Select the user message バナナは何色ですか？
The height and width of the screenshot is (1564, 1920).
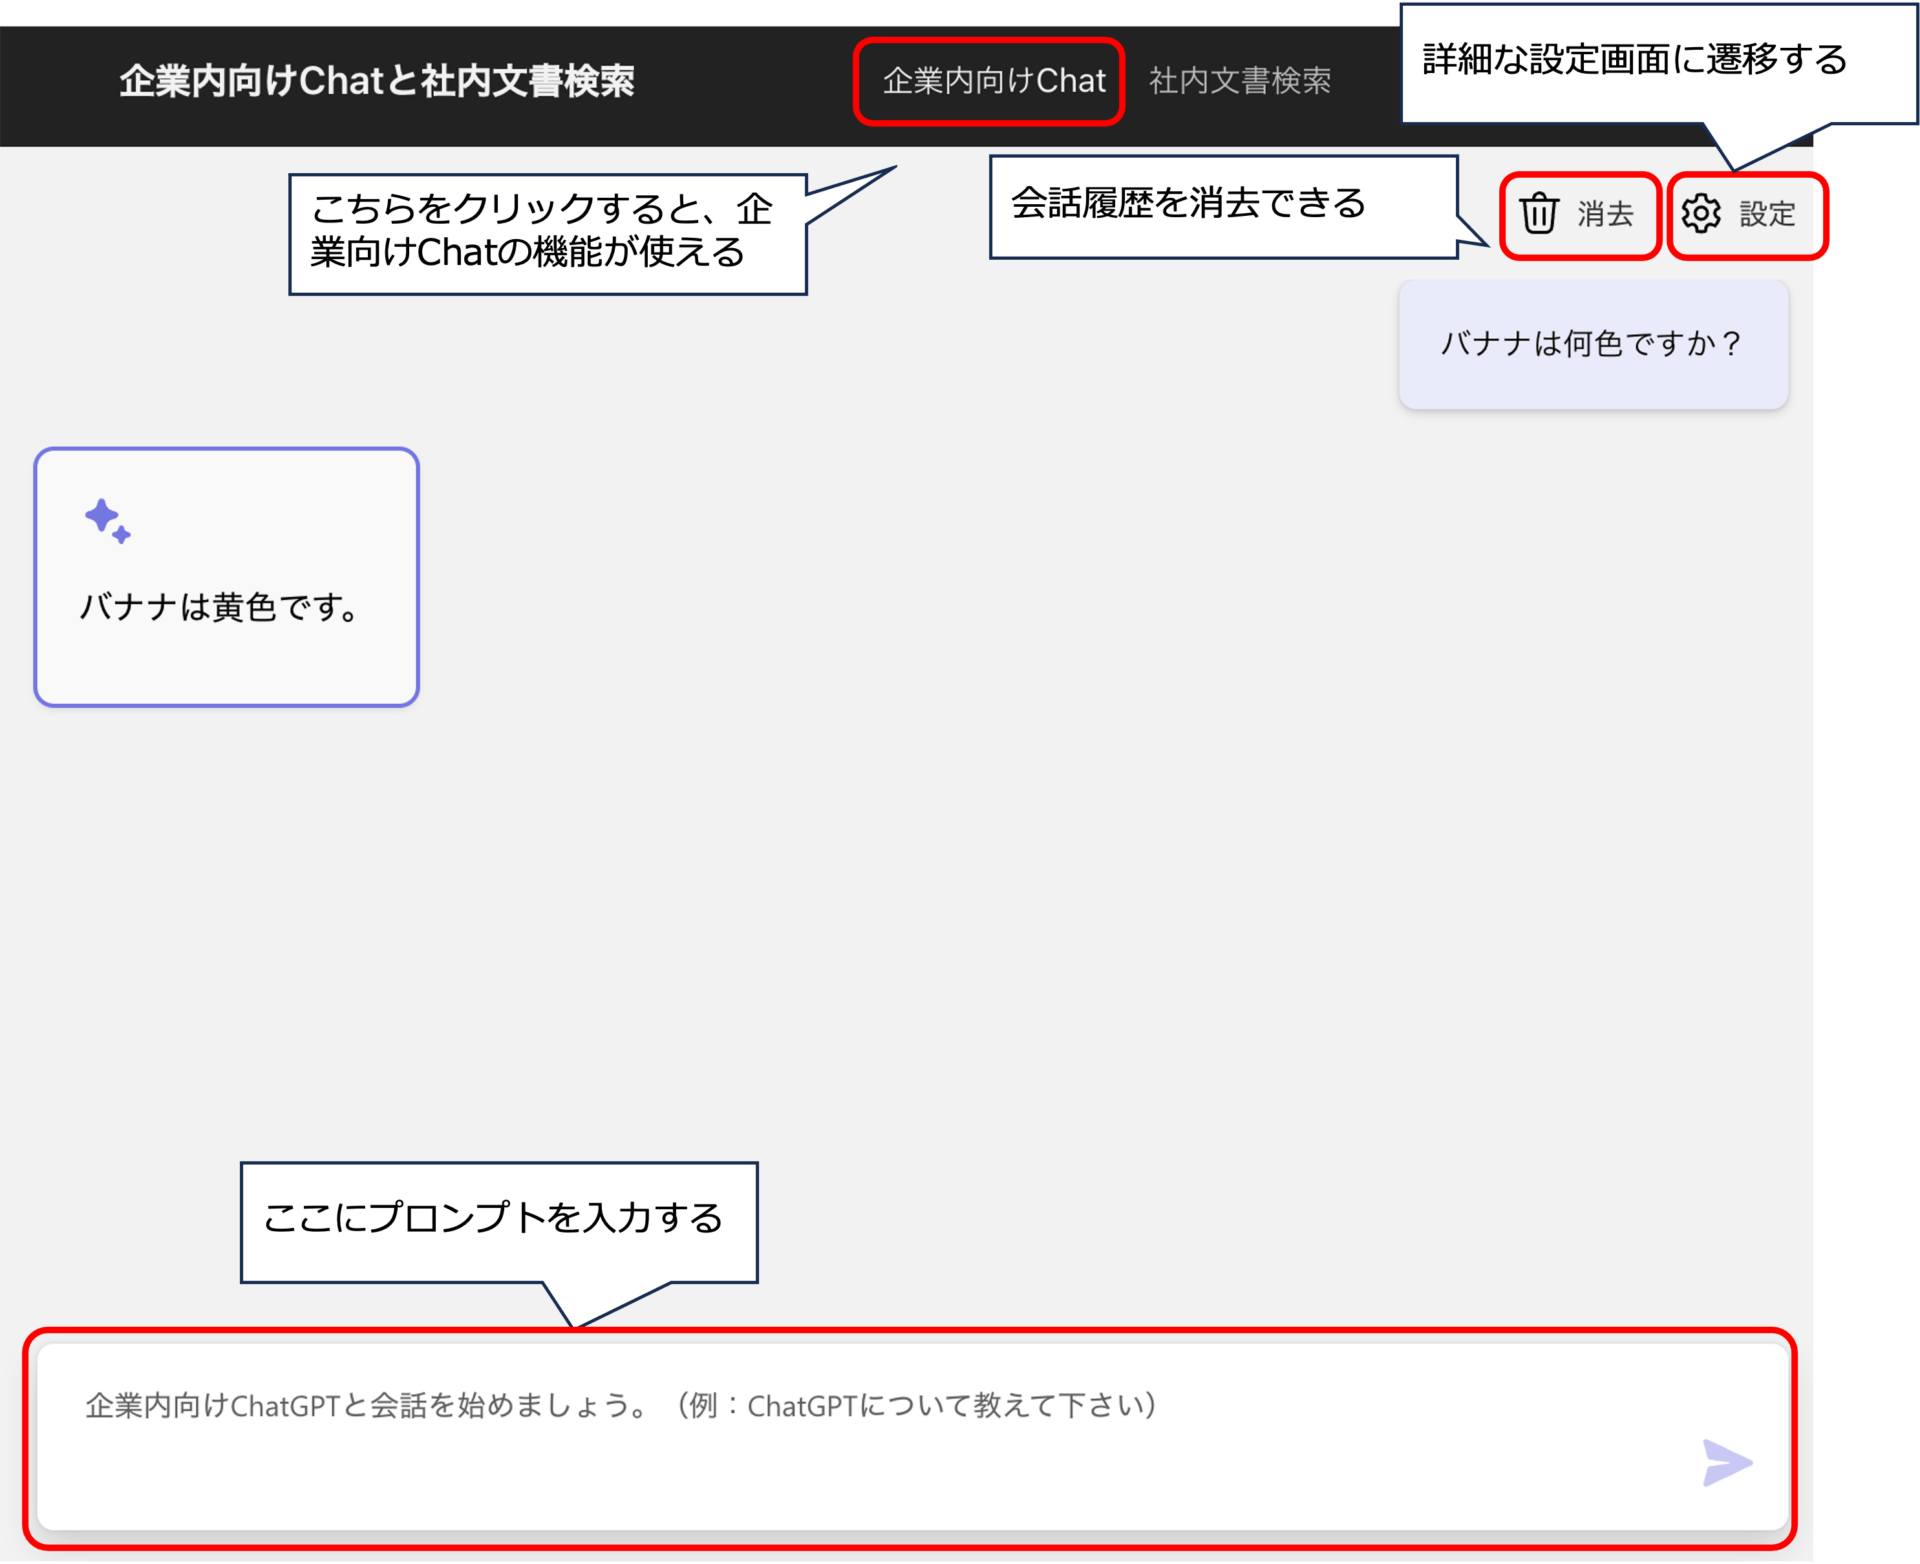[x=1592, y=344]
